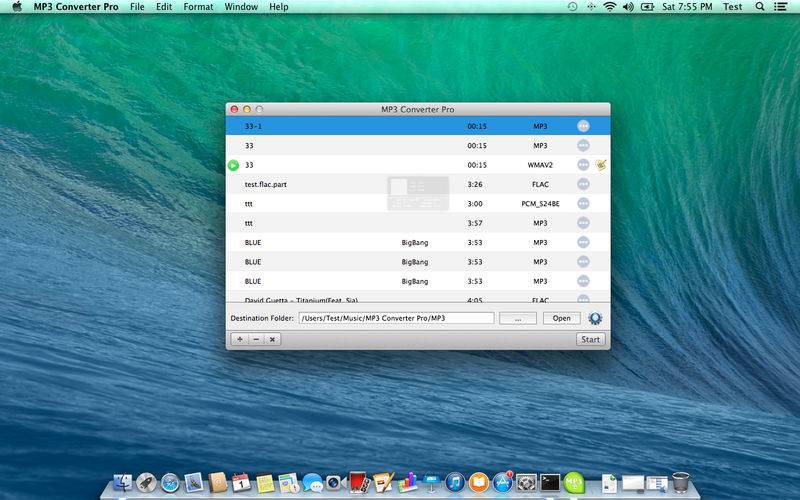Screen dimensions: 800x500
Task: Launch Safari from the Dock
Action: (x=170, y=483)
